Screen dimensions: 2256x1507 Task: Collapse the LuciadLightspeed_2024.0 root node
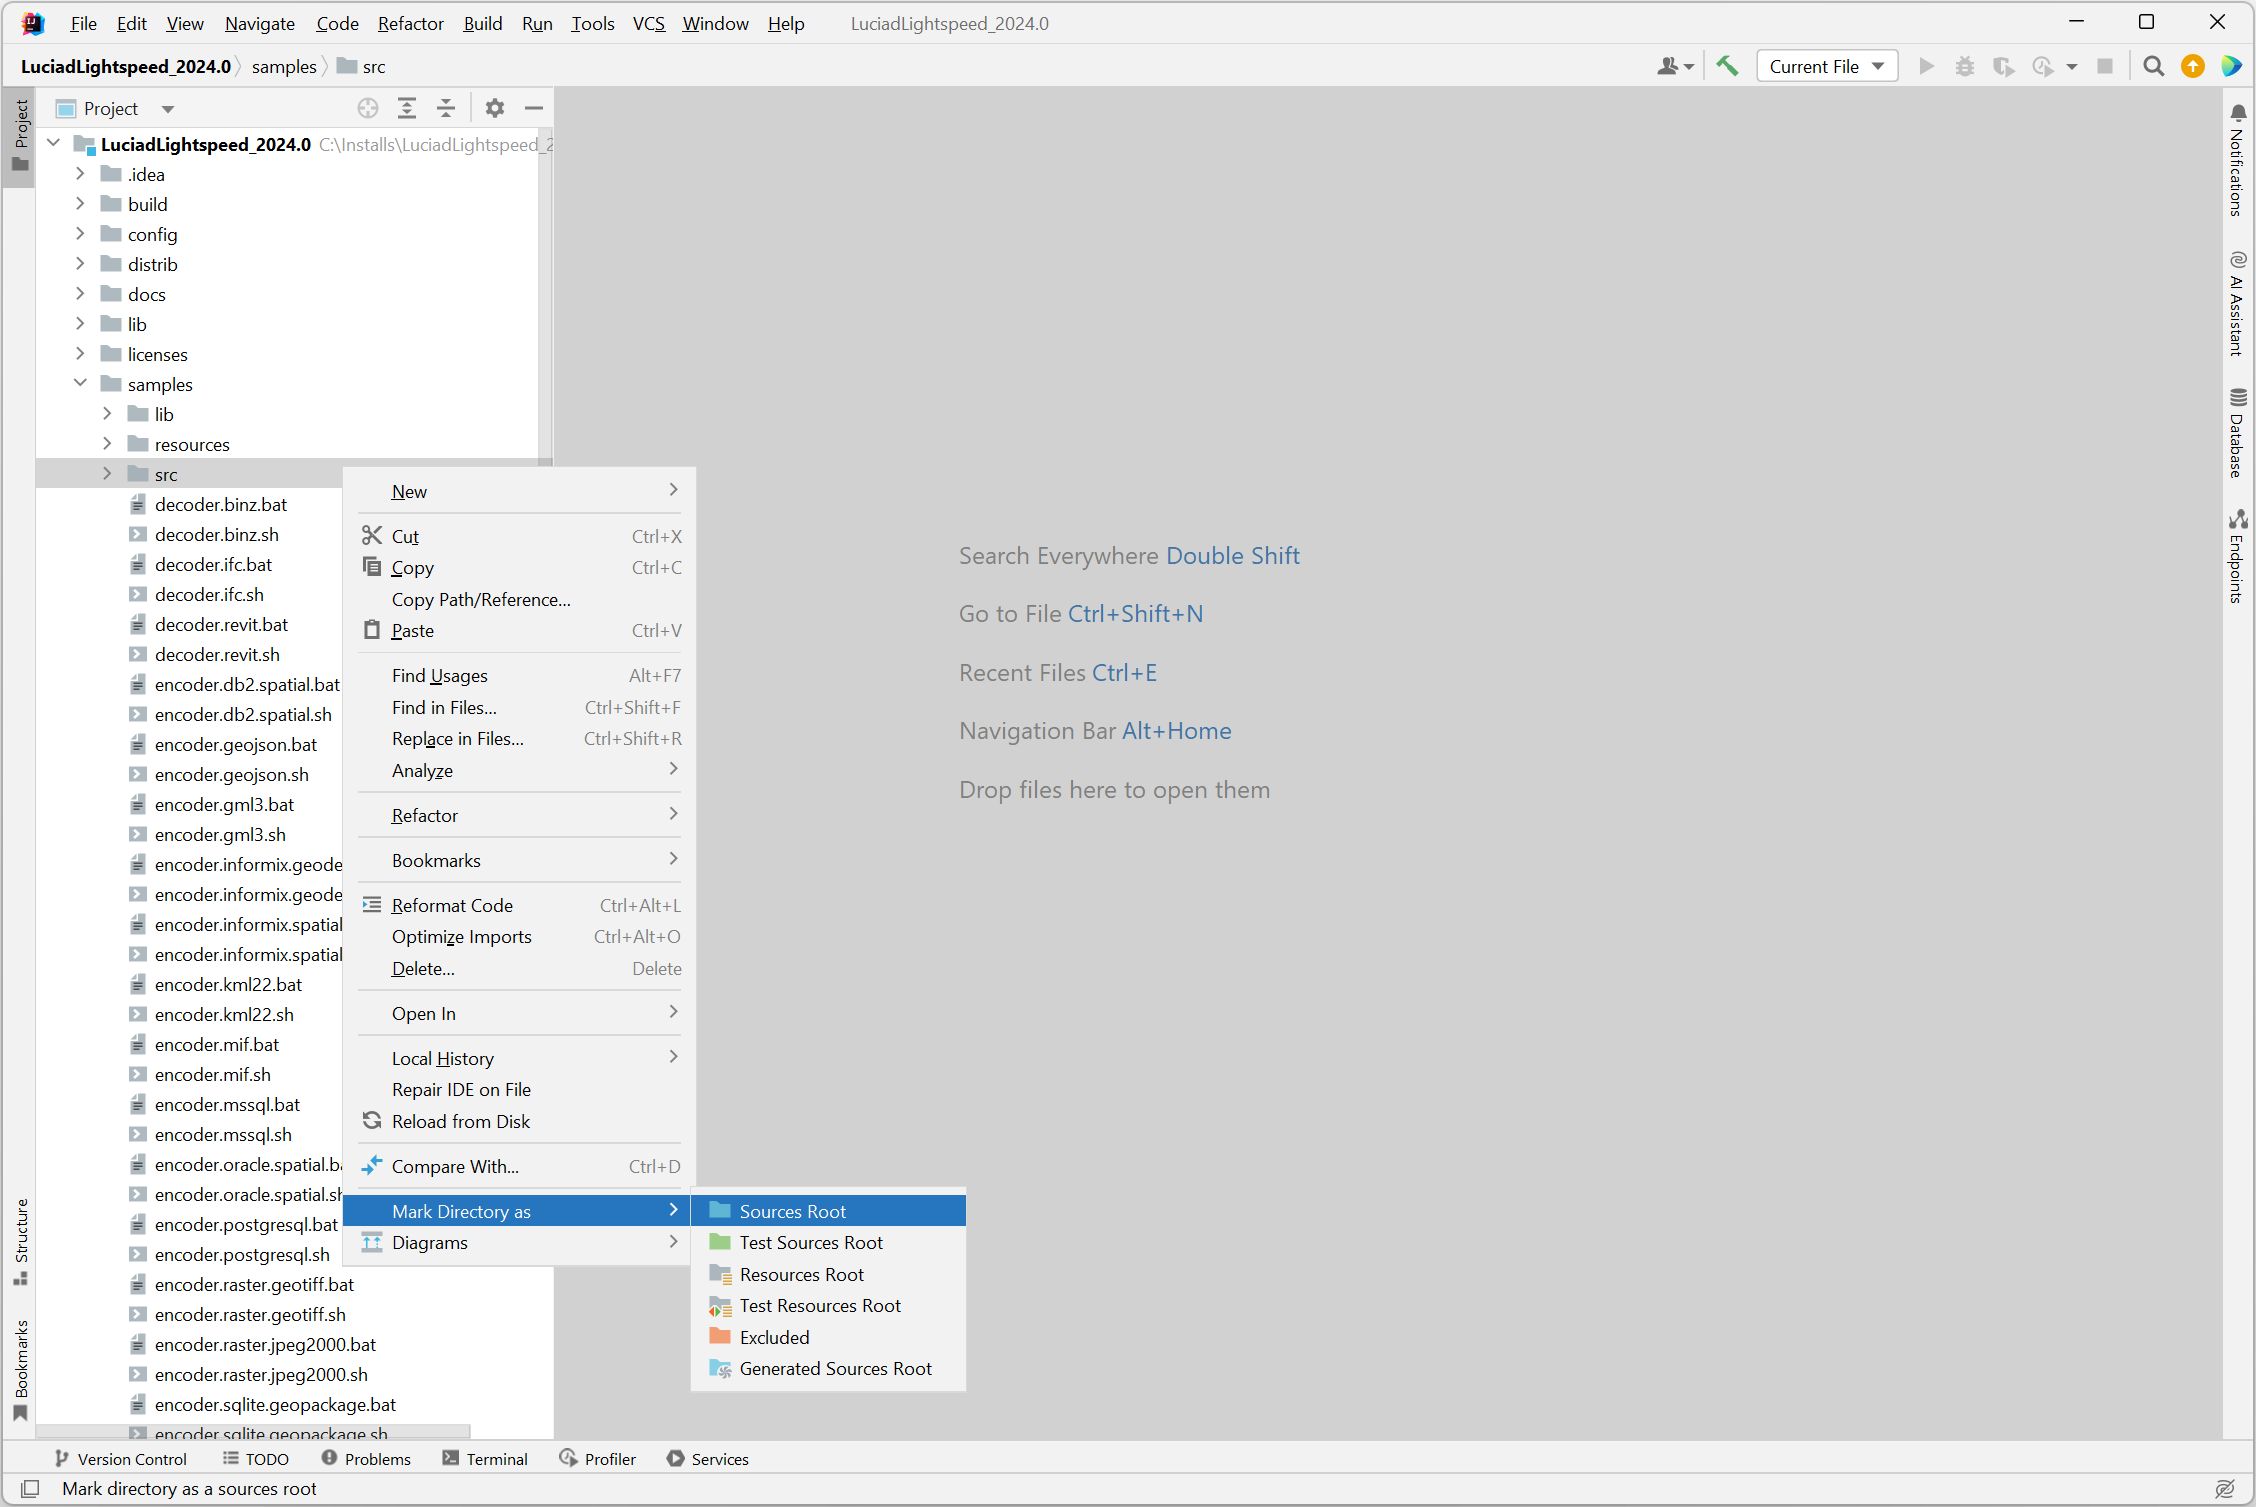click(54, 144)
